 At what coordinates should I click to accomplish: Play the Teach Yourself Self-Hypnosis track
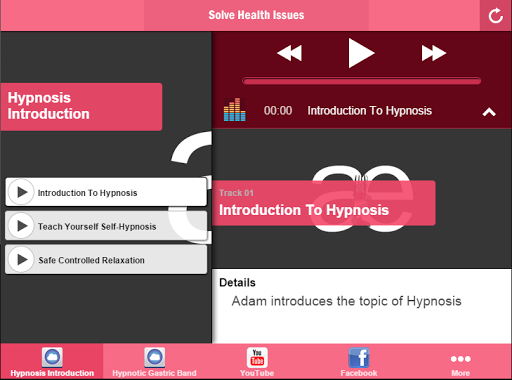[21, 226]
